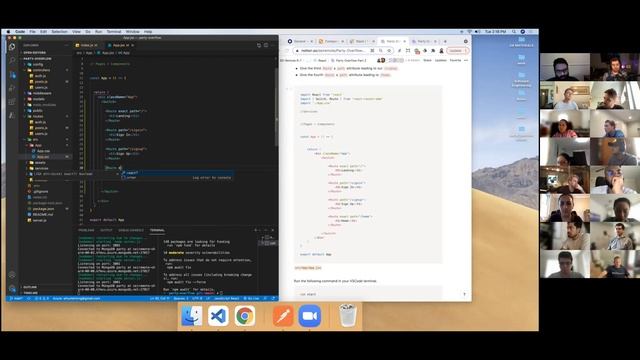The width and height of the screenshot is (640, 360).
Task: Open the Accounts icon in VS Code activity bar
Action: 12,275
